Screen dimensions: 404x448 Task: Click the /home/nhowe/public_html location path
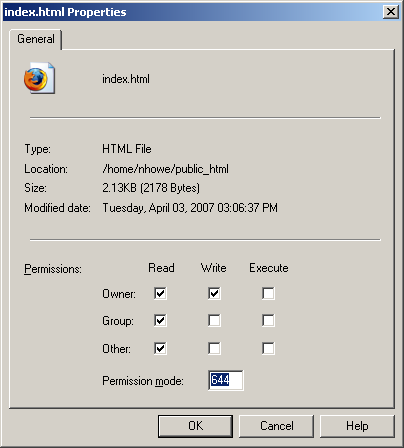165,169
